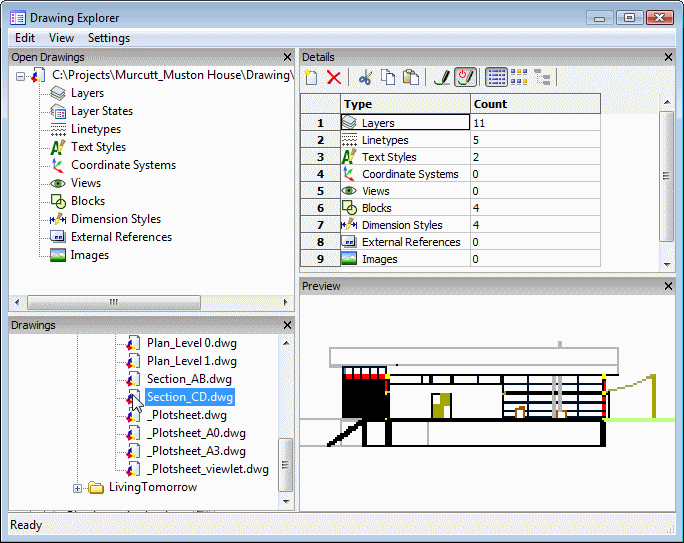Open the Settings menu

pos(109,38)
